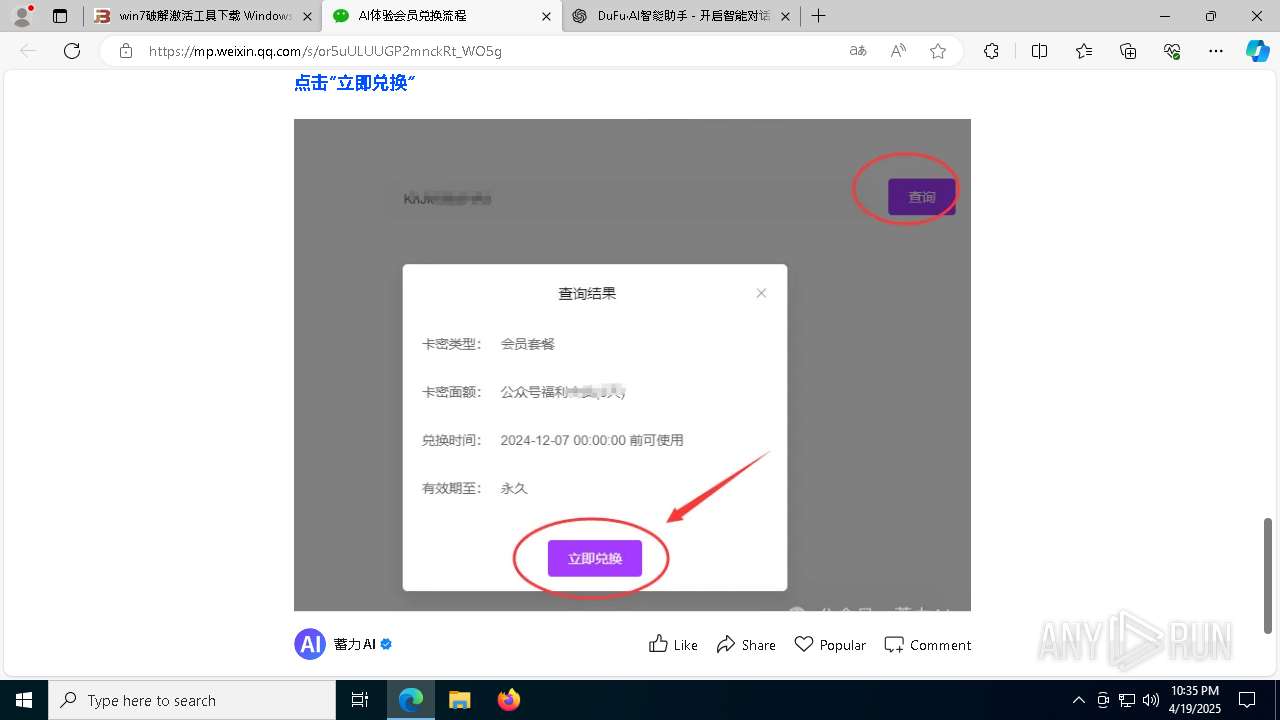The height and width of the screenshot is (720, 1280).
Task: Refresh the current page
Action: click(x=72, y=51)
